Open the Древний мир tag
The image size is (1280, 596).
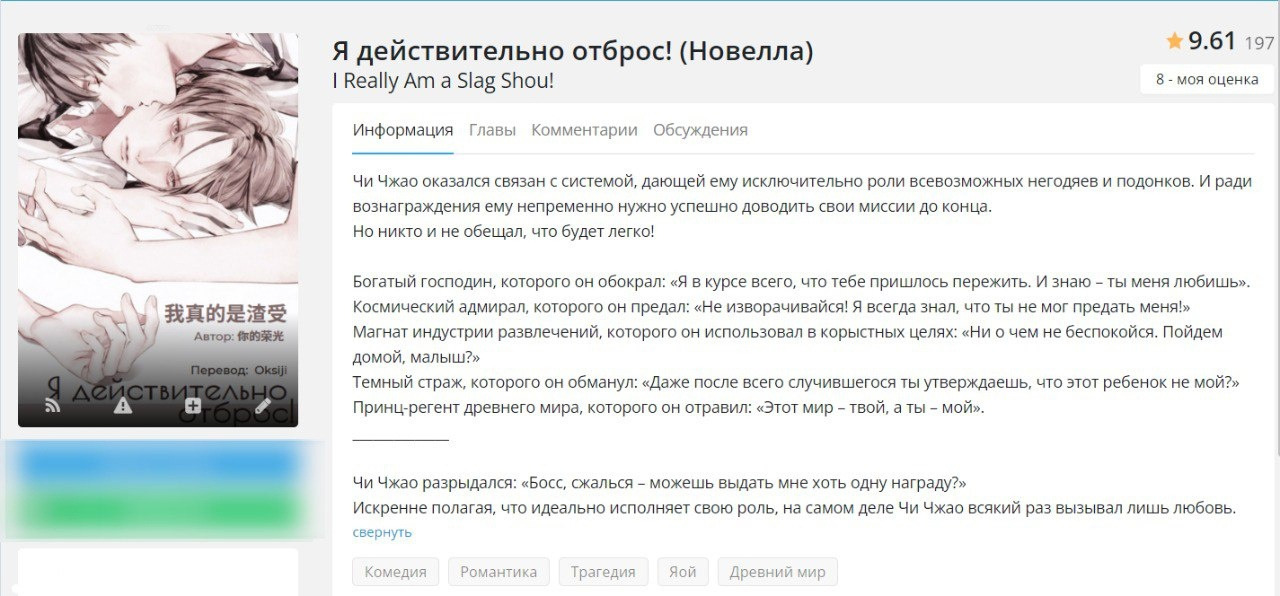[777, 572]
